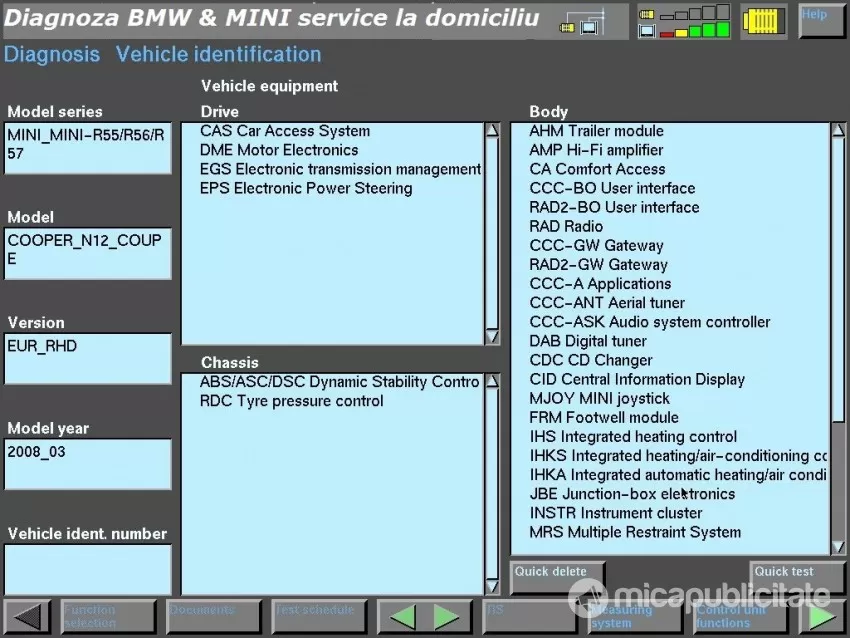Open the Test schedule button
The image size is (850, 638).
319,616
